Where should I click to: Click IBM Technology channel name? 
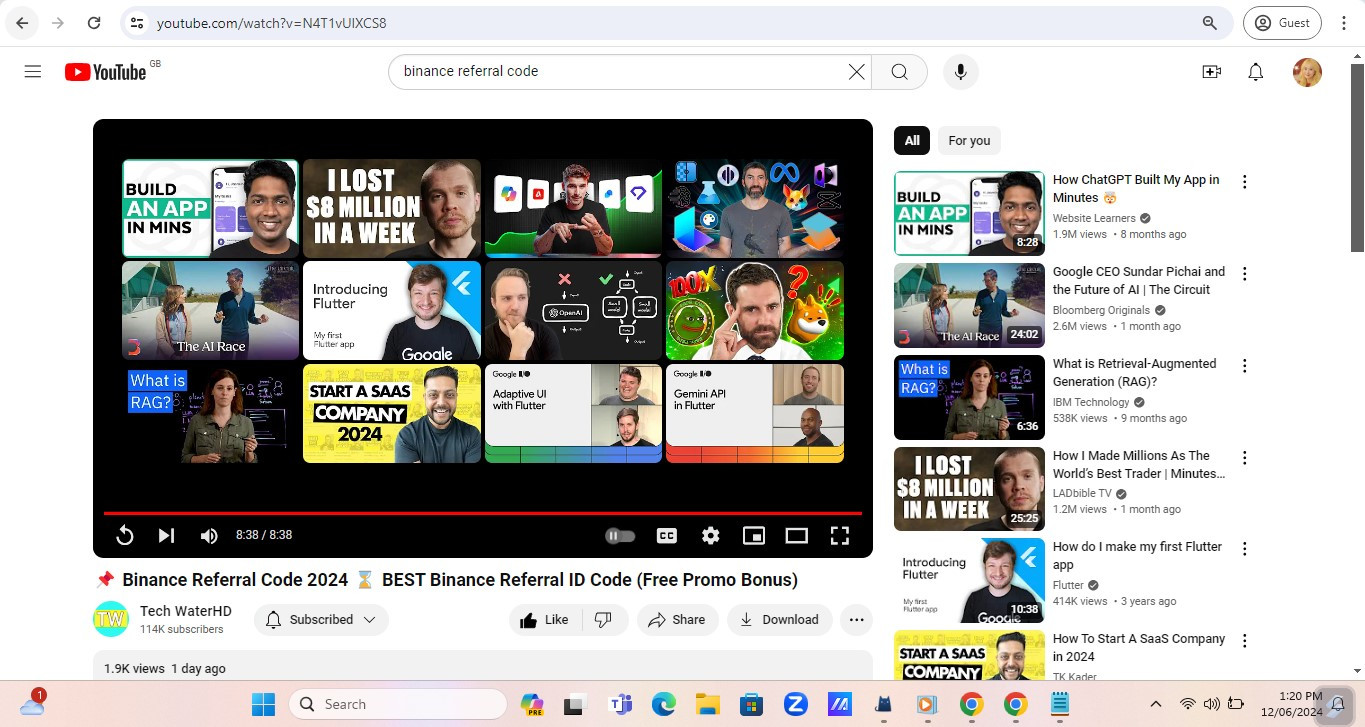coord(1091,402)
